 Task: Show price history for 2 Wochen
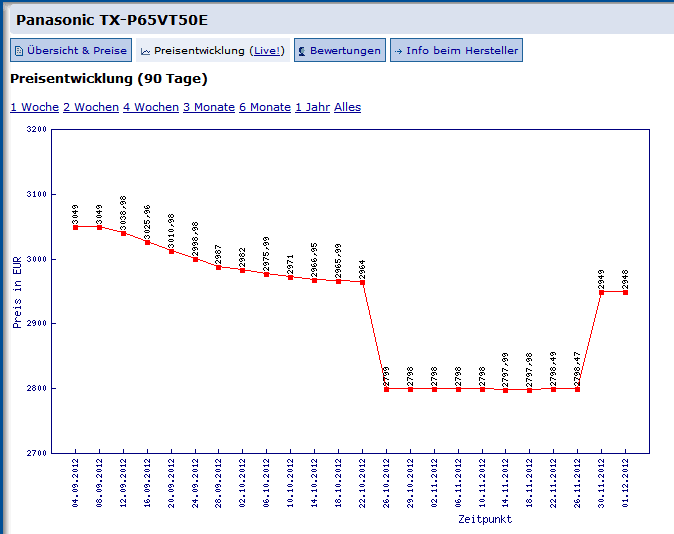pyautogui.click(x=91, y=107)
